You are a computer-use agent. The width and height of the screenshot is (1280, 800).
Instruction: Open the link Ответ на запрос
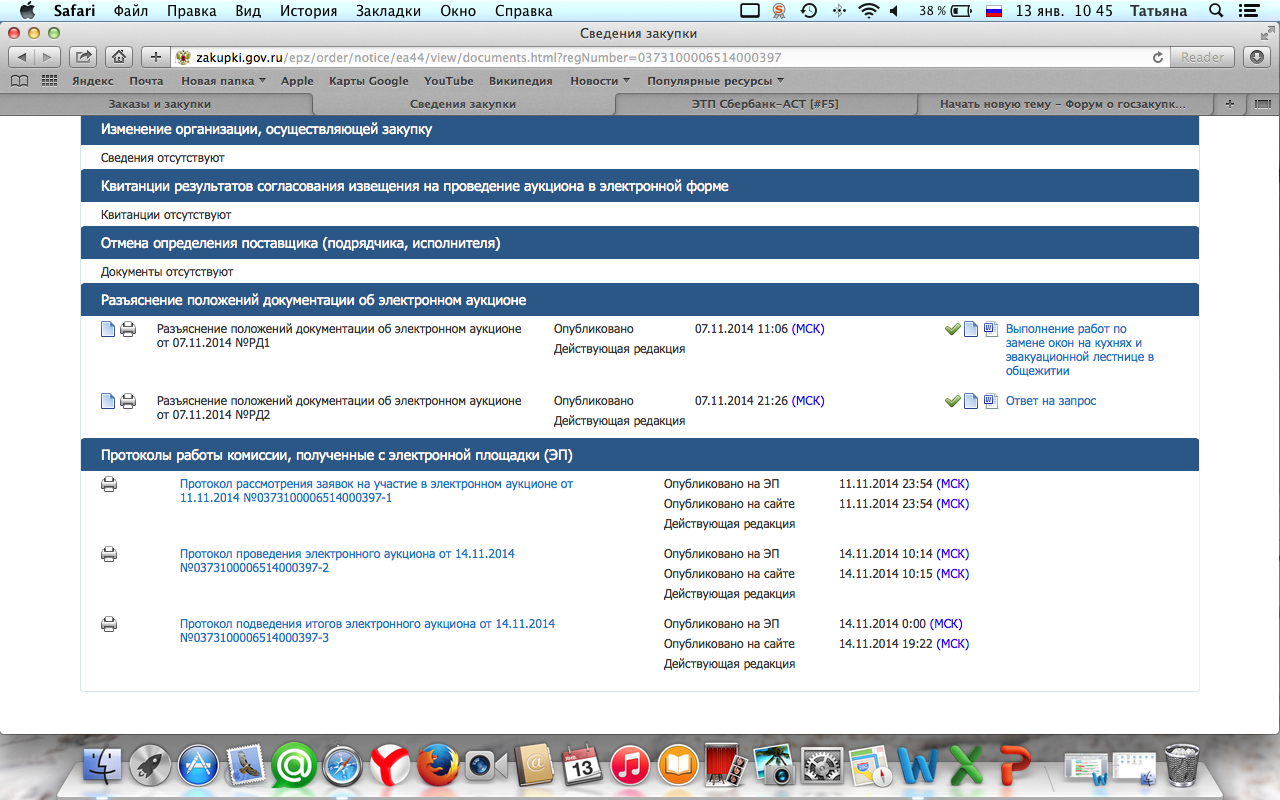coord(1050,401)
